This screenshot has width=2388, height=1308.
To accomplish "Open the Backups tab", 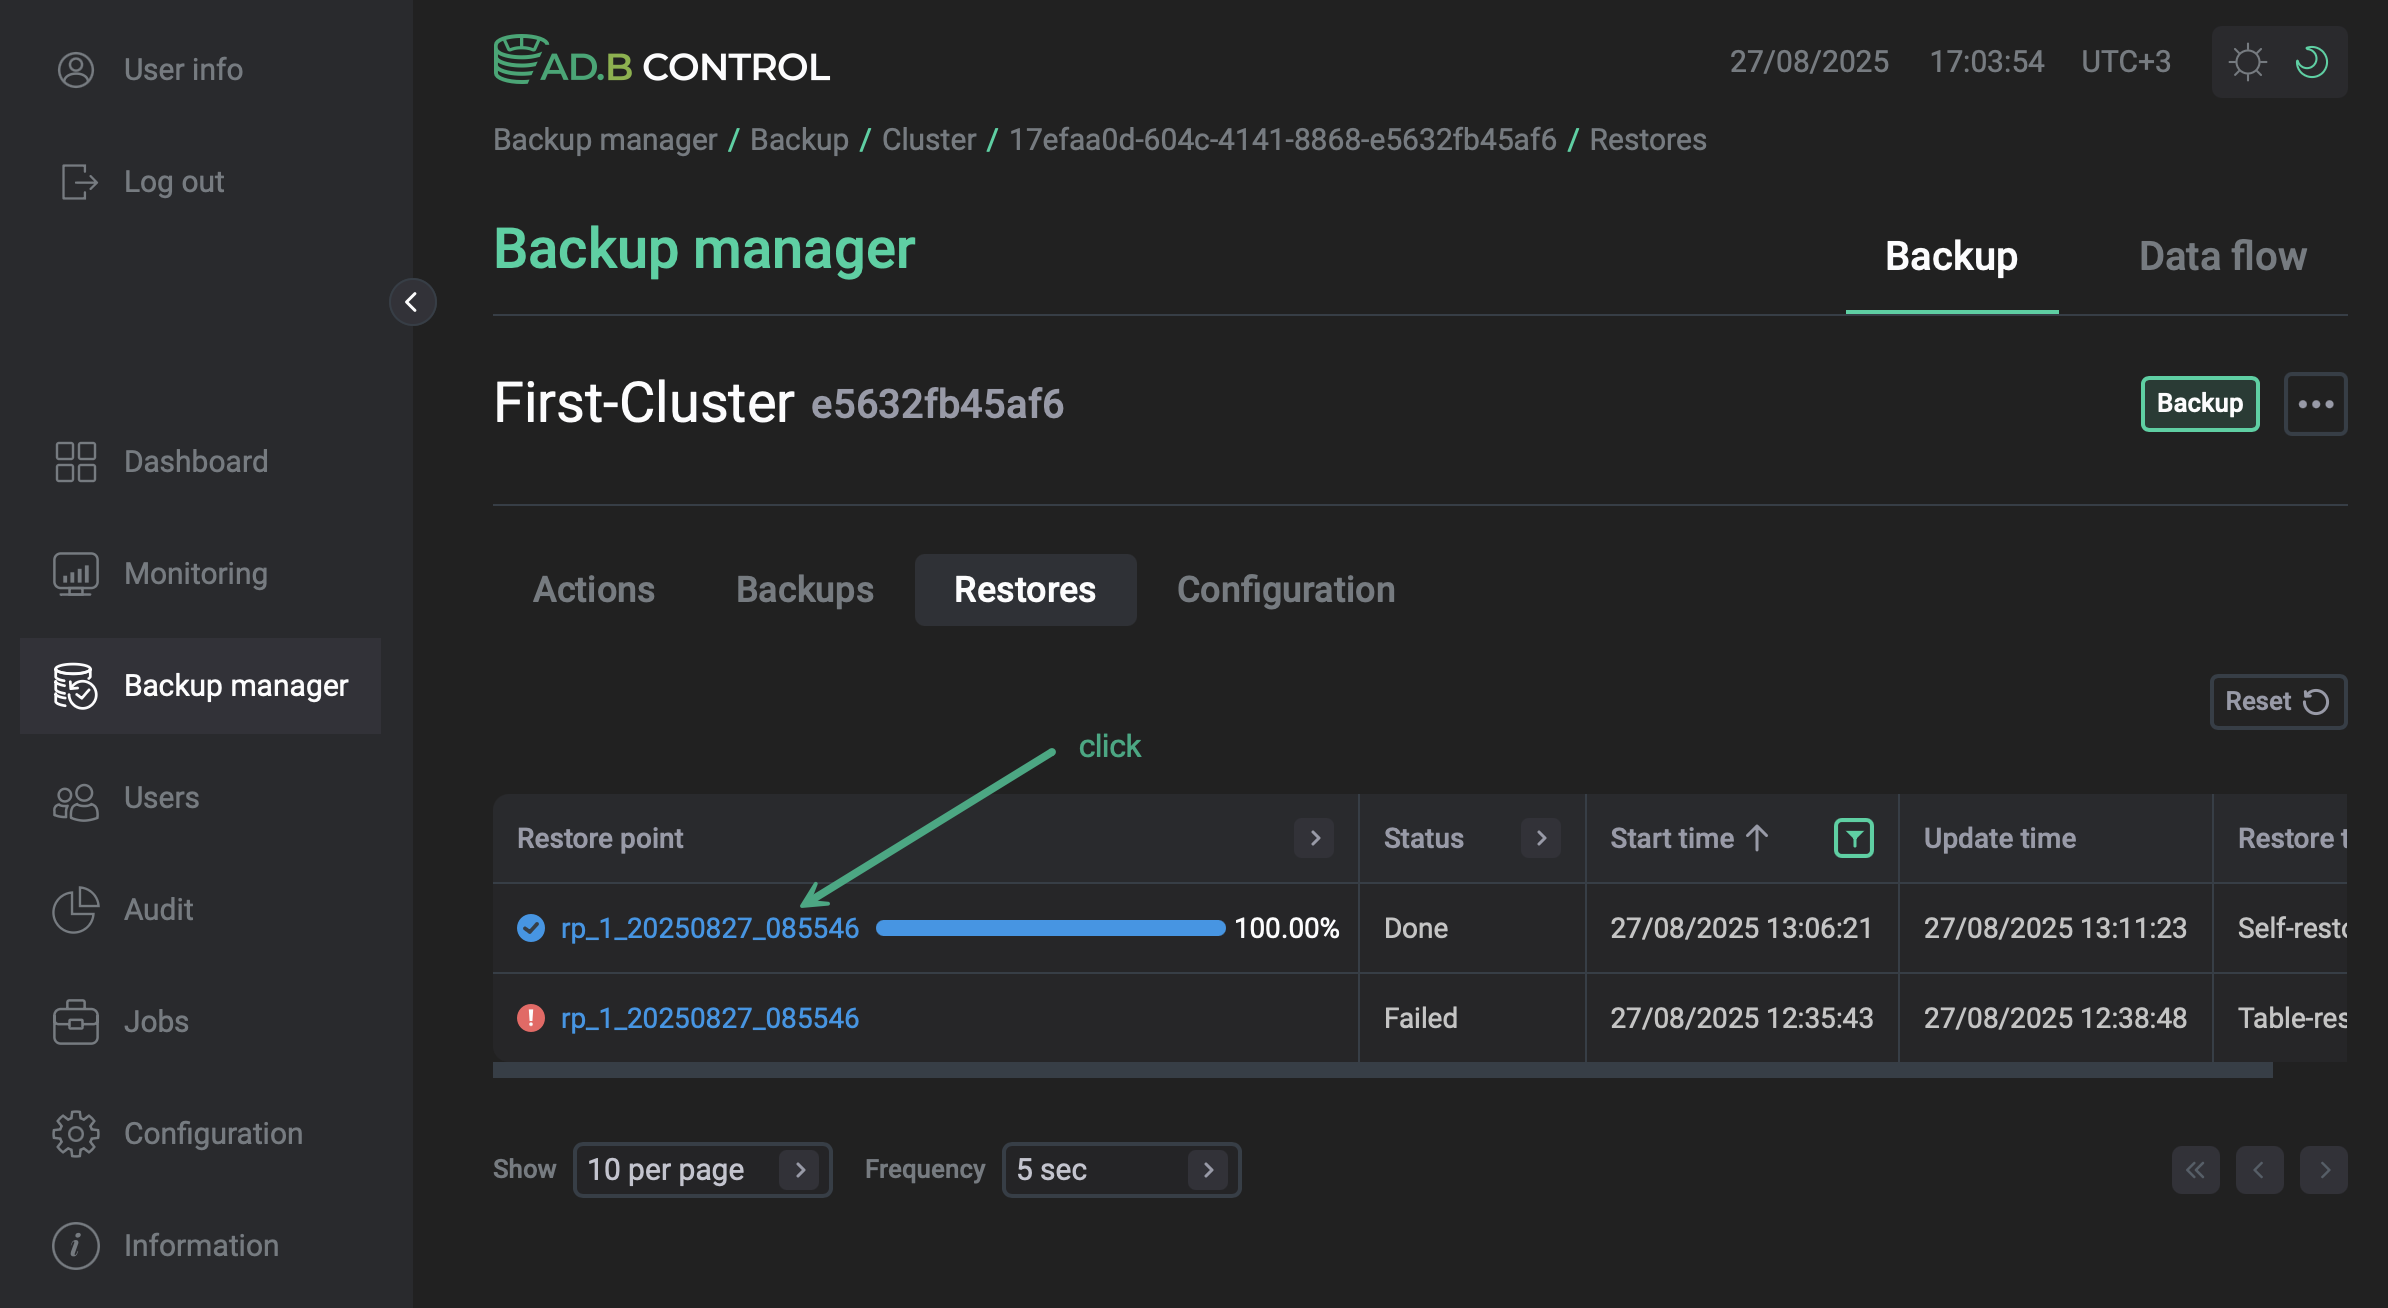I will (804, 589).
